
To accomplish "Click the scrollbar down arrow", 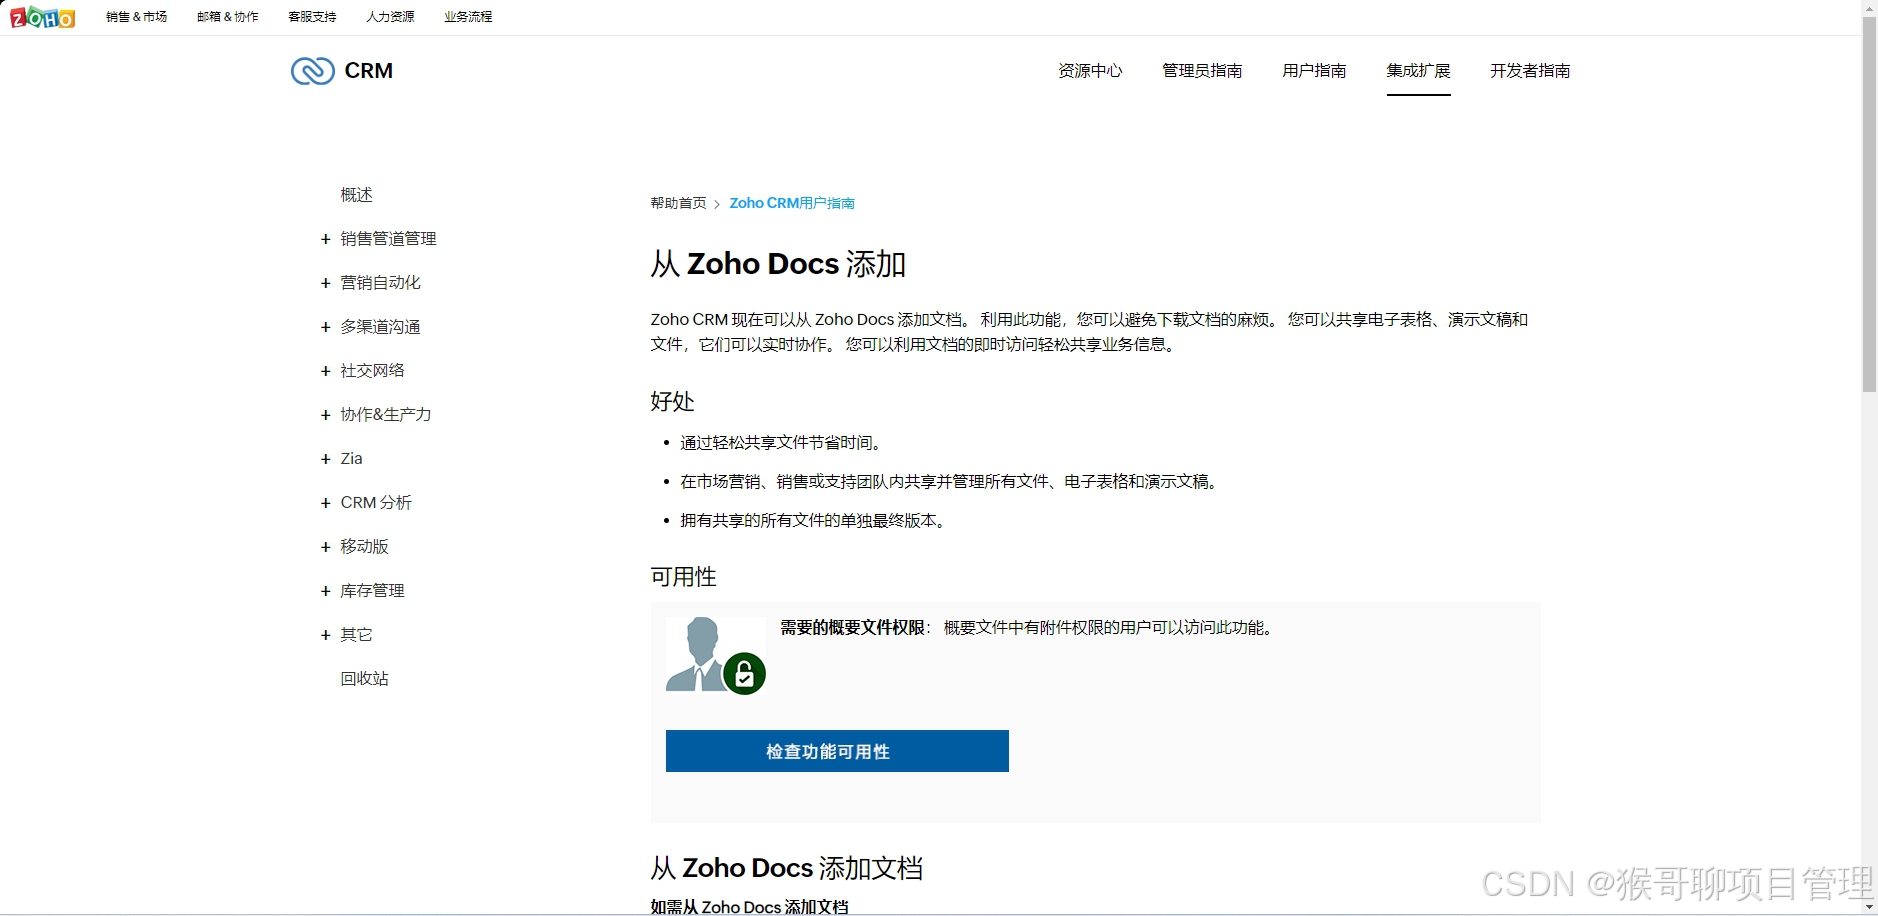I will coord(1869,907).
